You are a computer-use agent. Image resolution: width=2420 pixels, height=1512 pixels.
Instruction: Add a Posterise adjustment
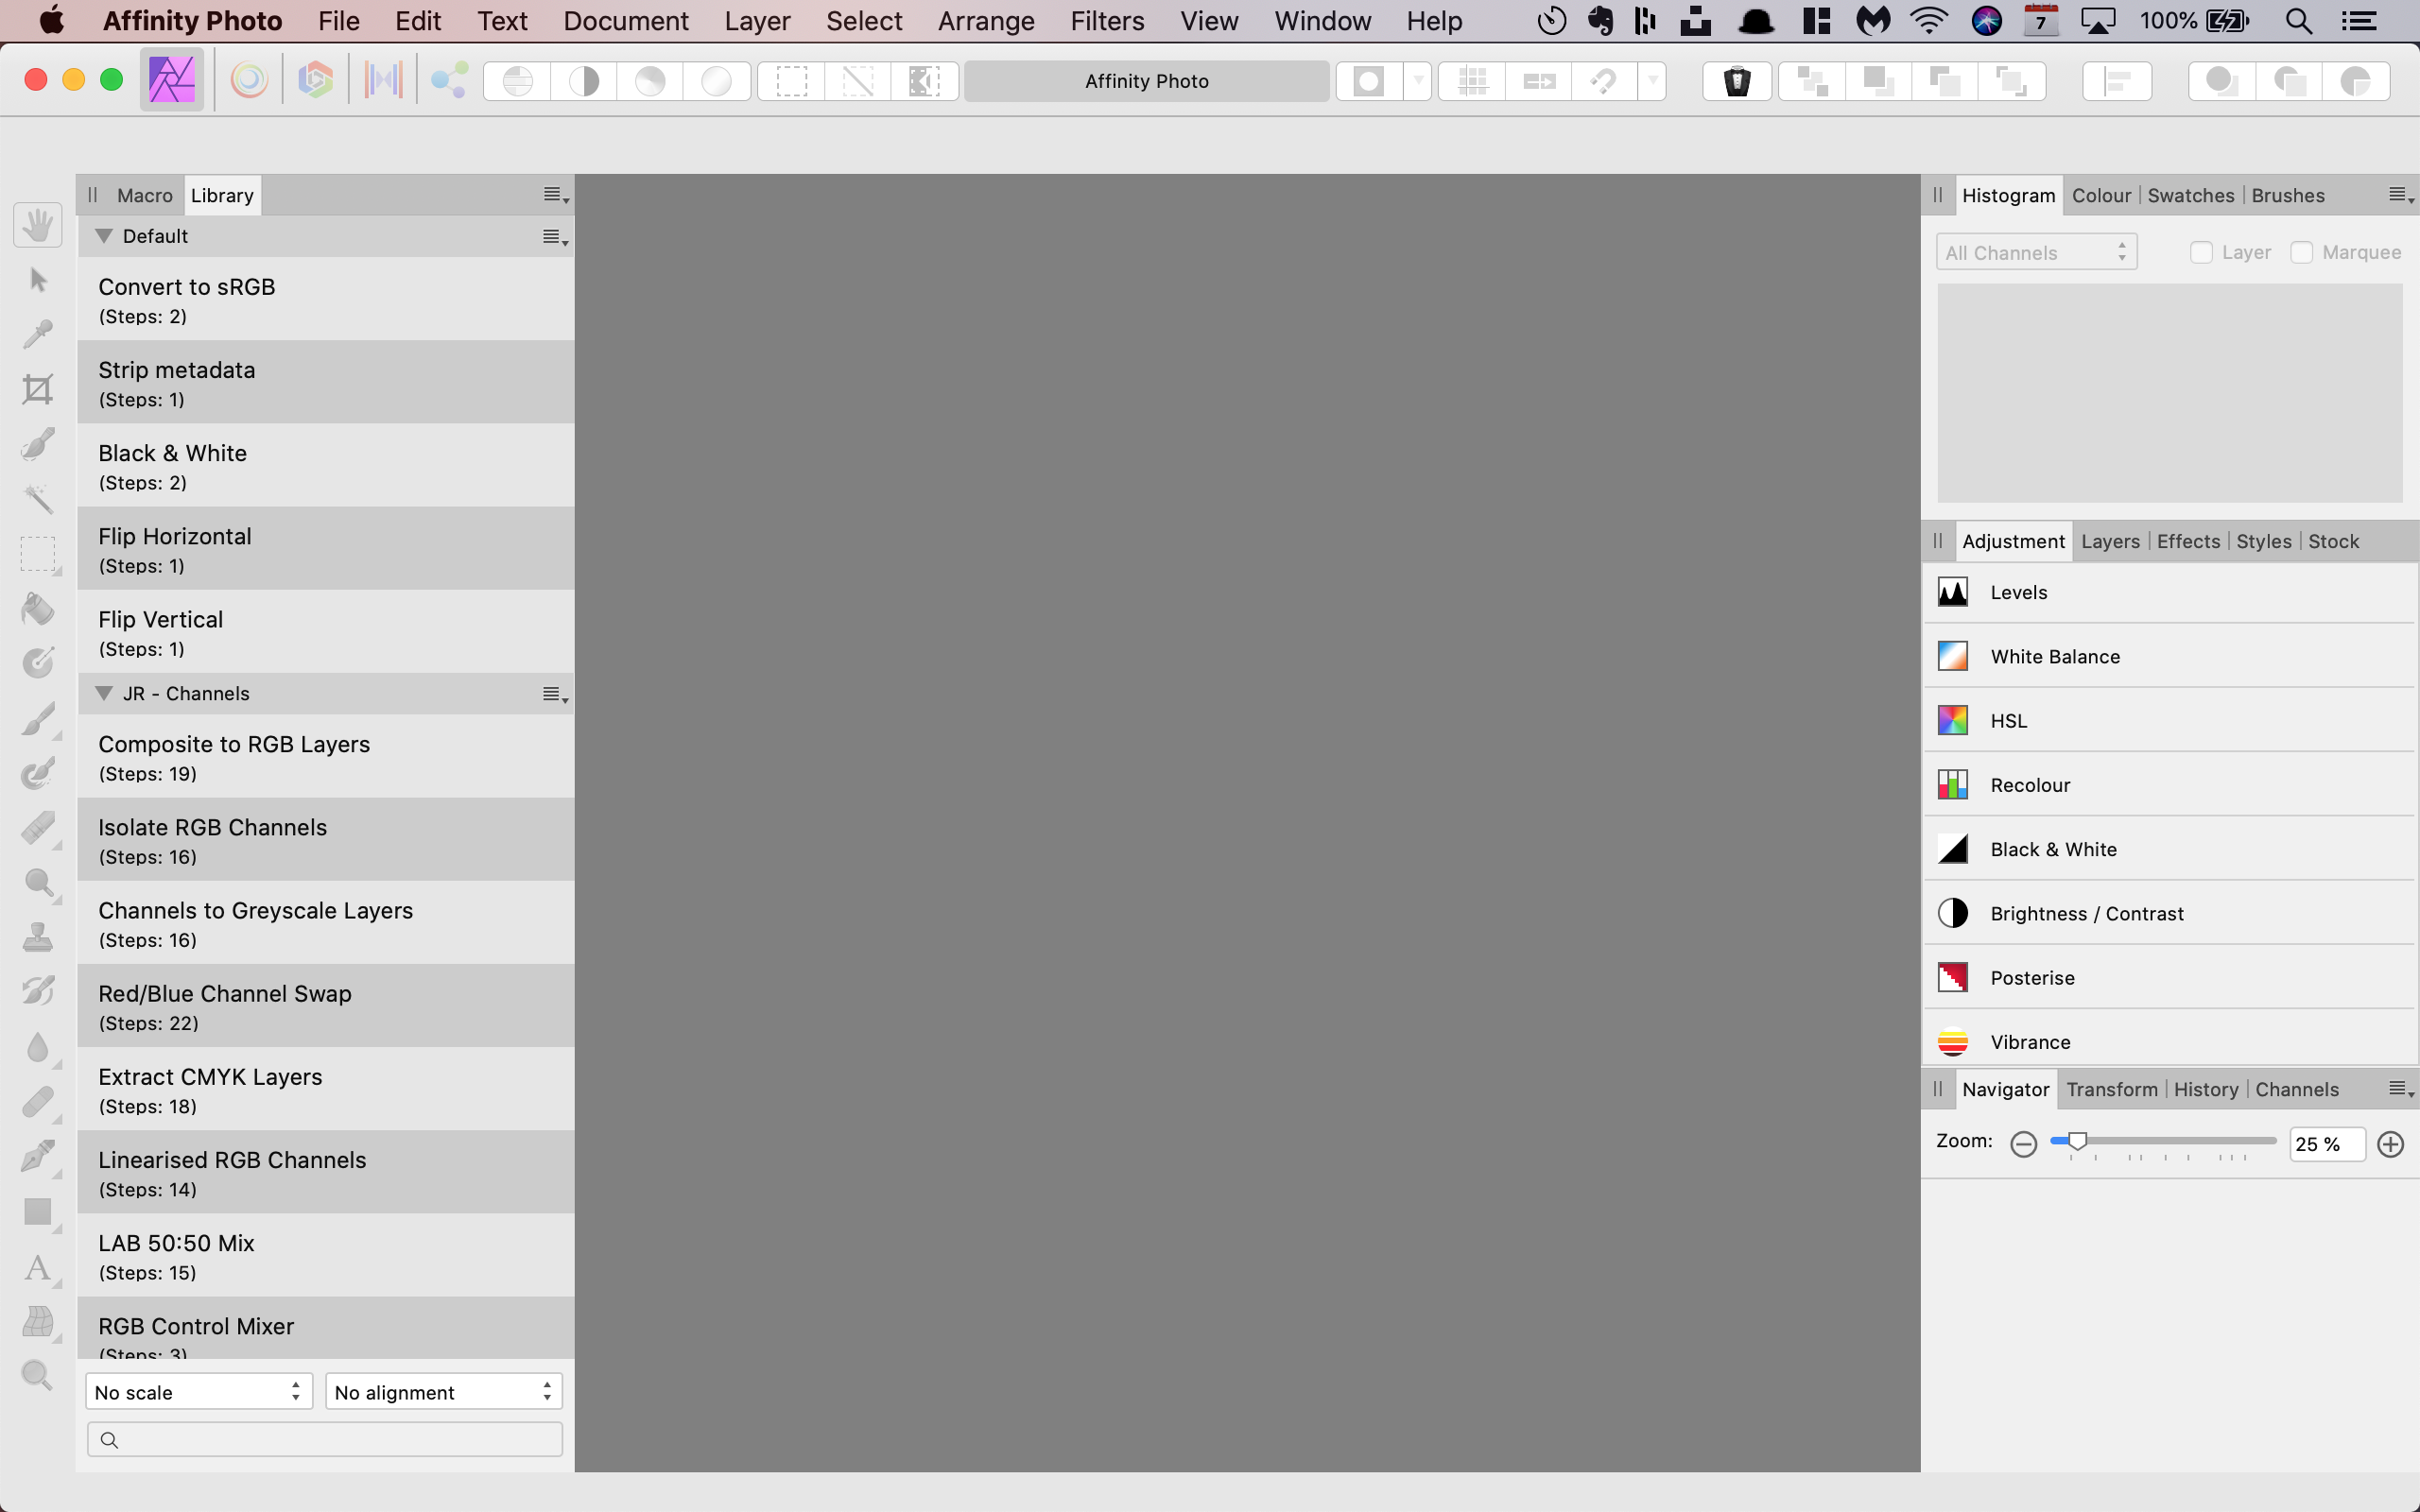click(2168, 977)
